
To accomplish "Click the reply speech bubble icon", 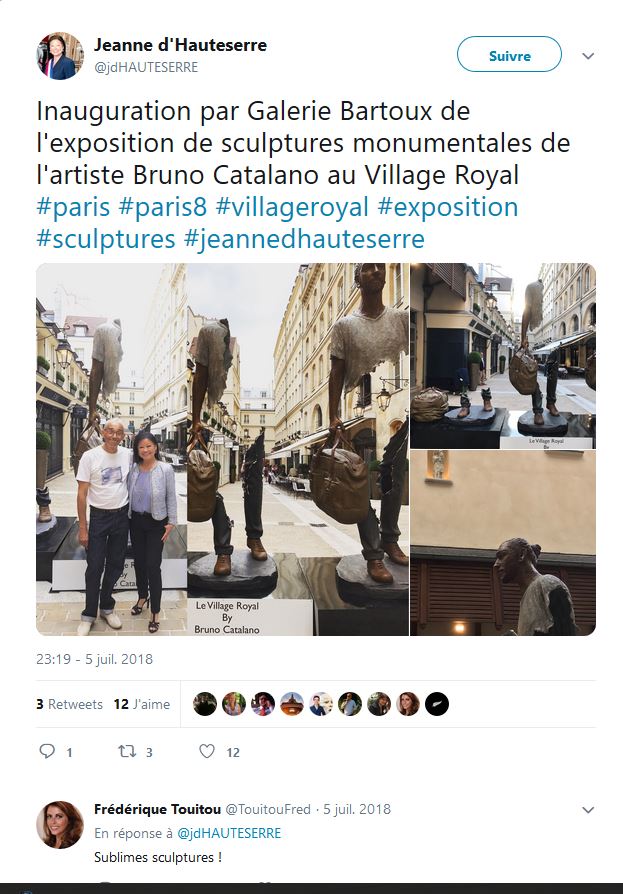I will coord(47,751).
